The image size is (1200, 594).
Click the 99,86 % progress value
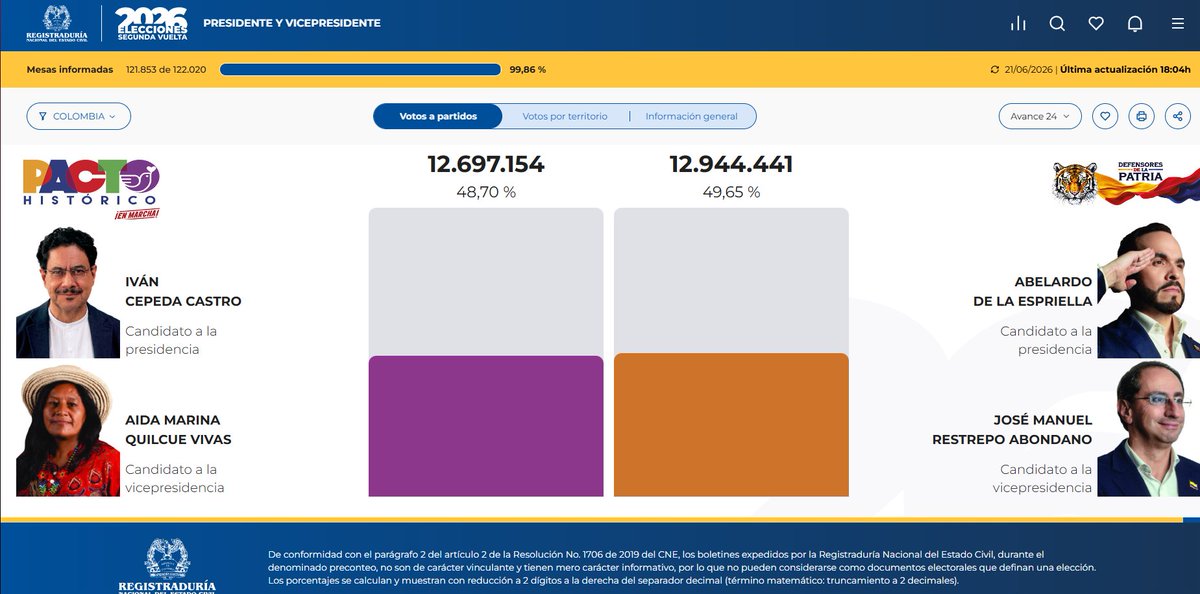528,70
